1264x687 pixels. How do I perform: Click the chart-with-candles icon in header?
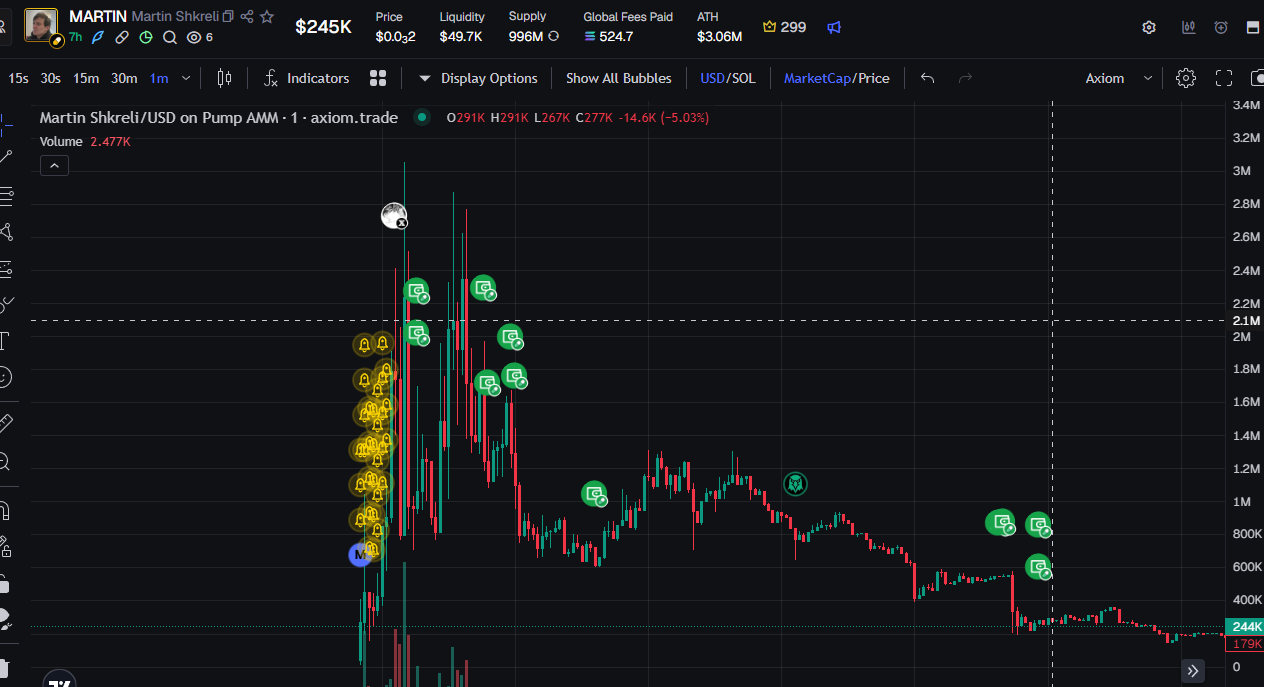coord(1188,27)
